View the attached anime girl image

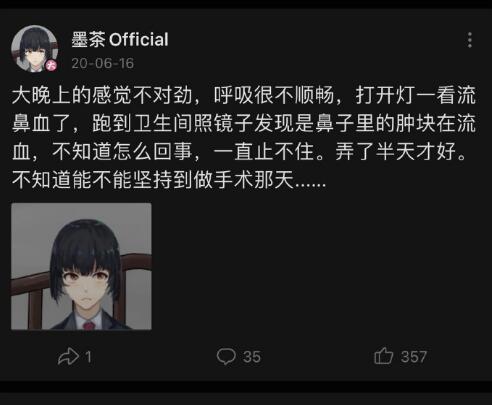[81, 266]
